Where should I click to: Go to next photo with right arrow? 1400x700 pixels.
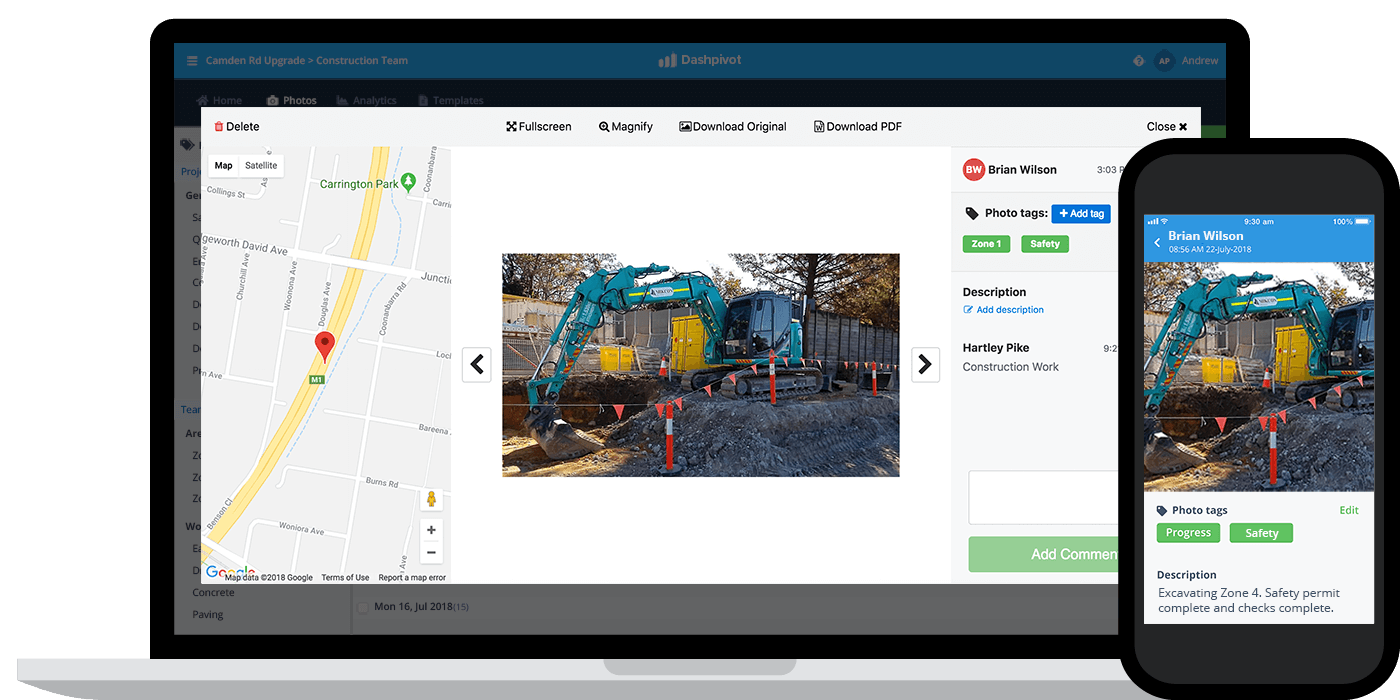(x=925, y=365)
